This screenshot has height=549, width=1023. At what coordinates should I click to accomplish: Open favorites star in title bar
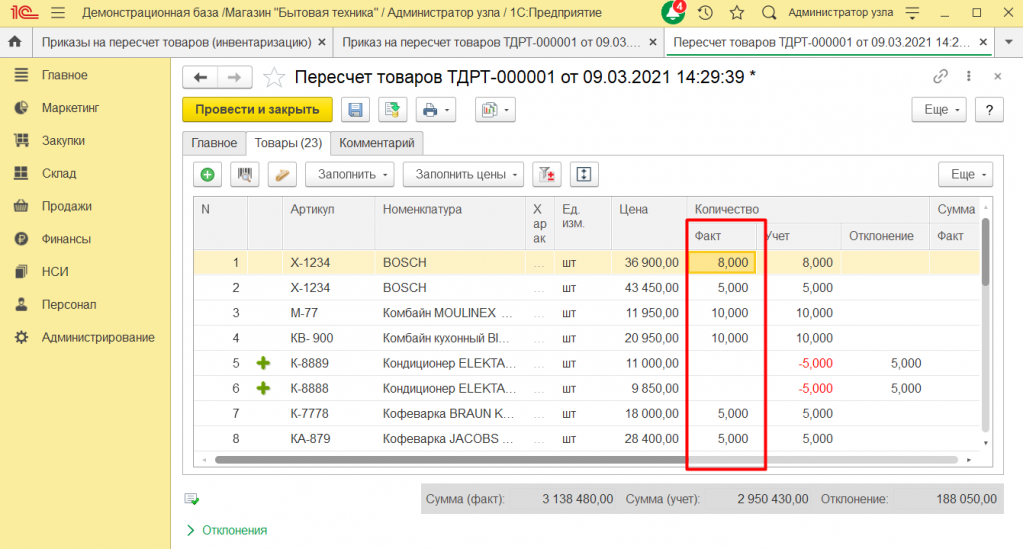737,12
